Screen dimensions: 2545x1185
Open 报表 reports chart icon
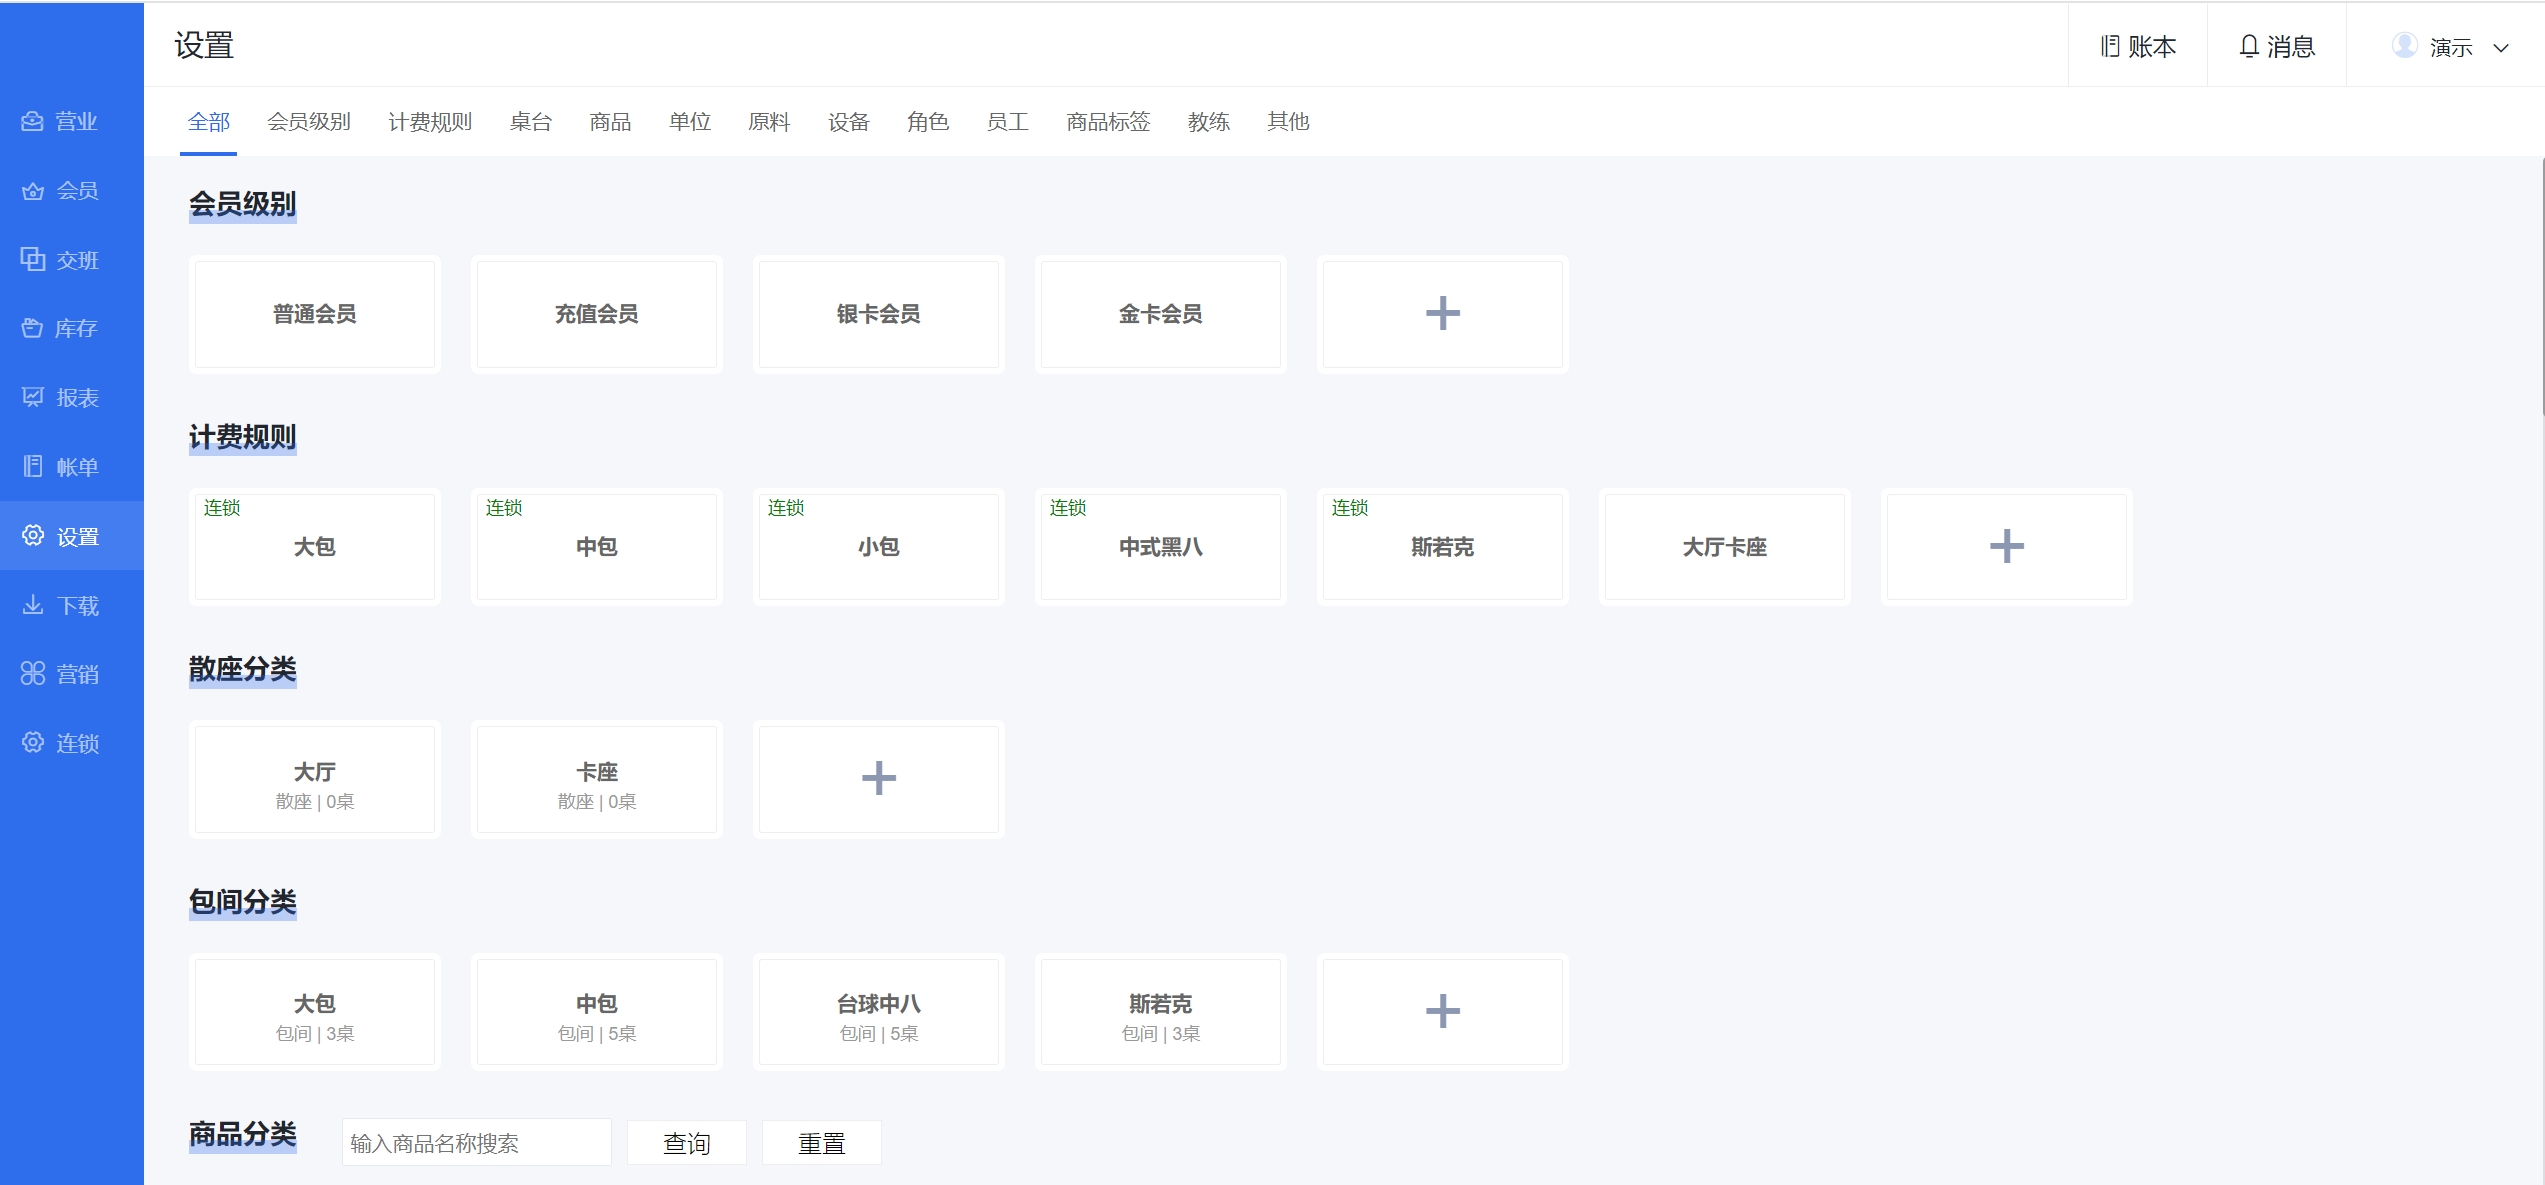tap(33, 397)
